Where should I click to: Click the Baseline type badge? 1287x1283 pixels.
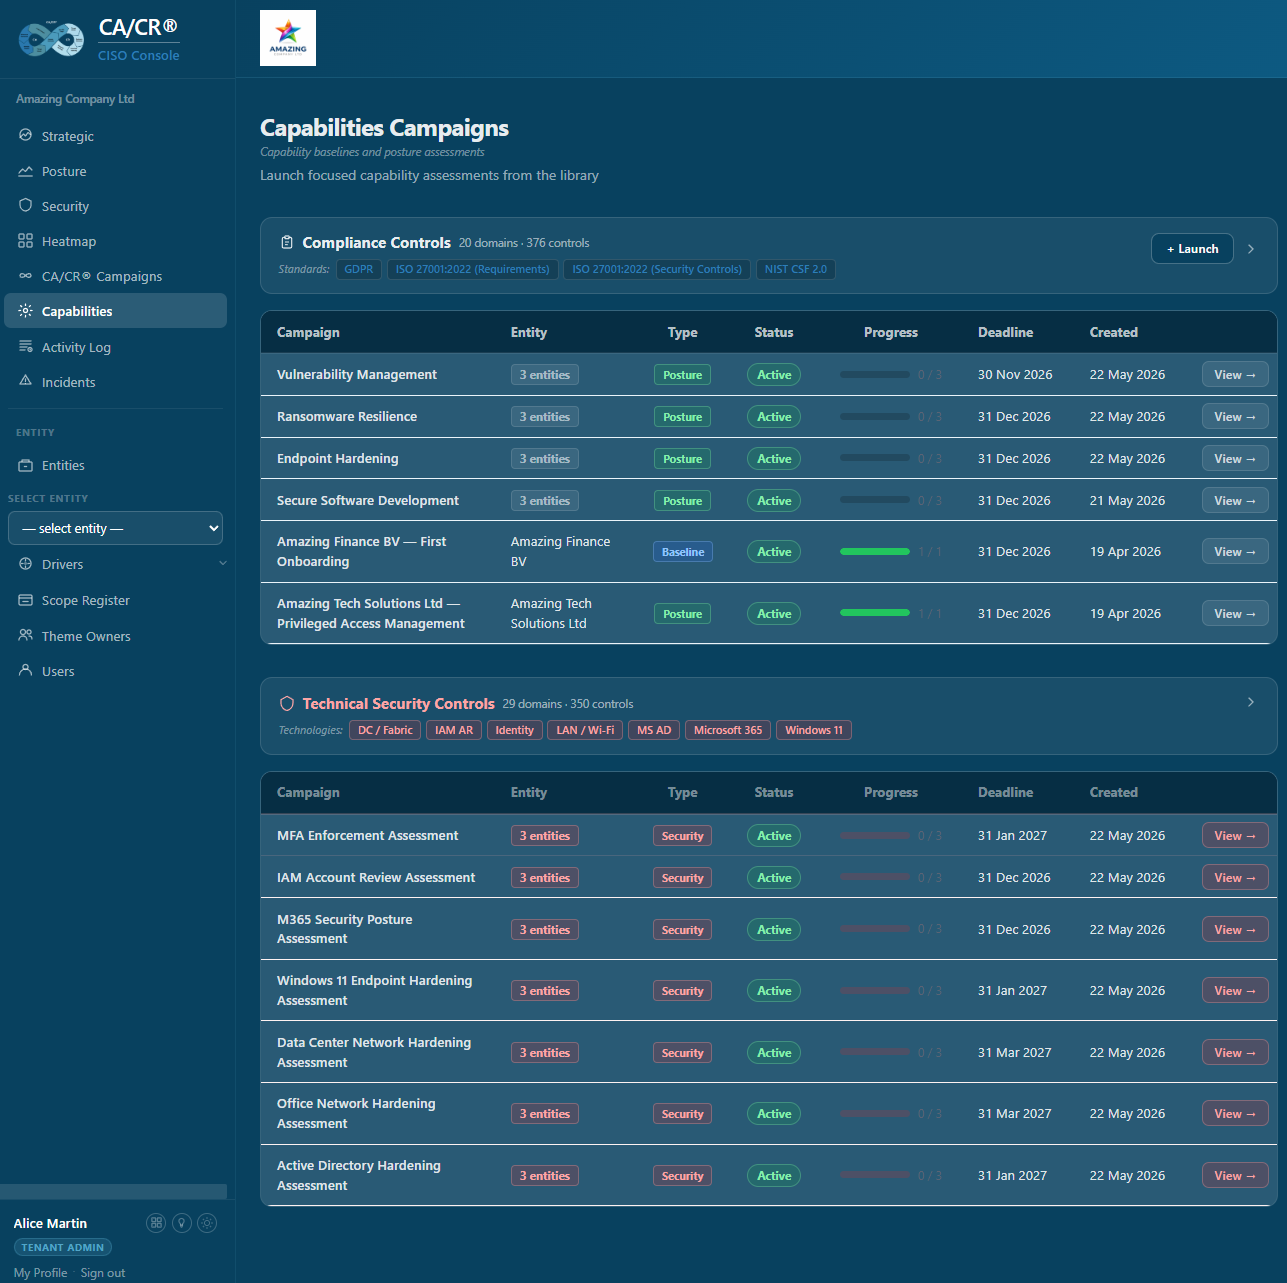click(x=683, y=552)
